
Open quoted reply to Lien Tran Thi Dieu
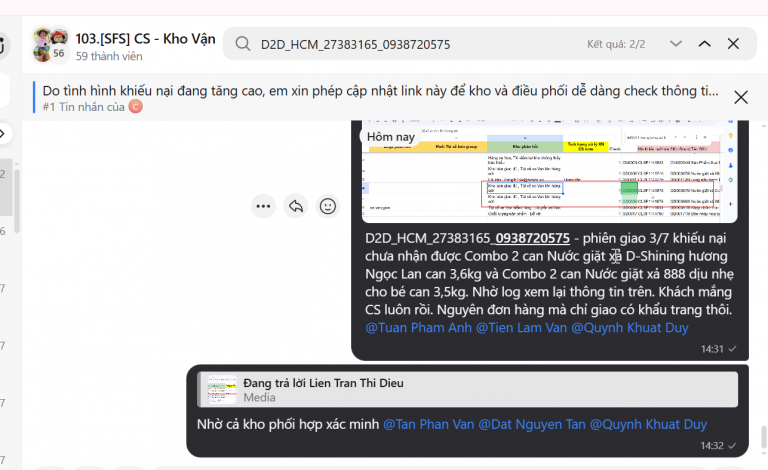(467, 390)
